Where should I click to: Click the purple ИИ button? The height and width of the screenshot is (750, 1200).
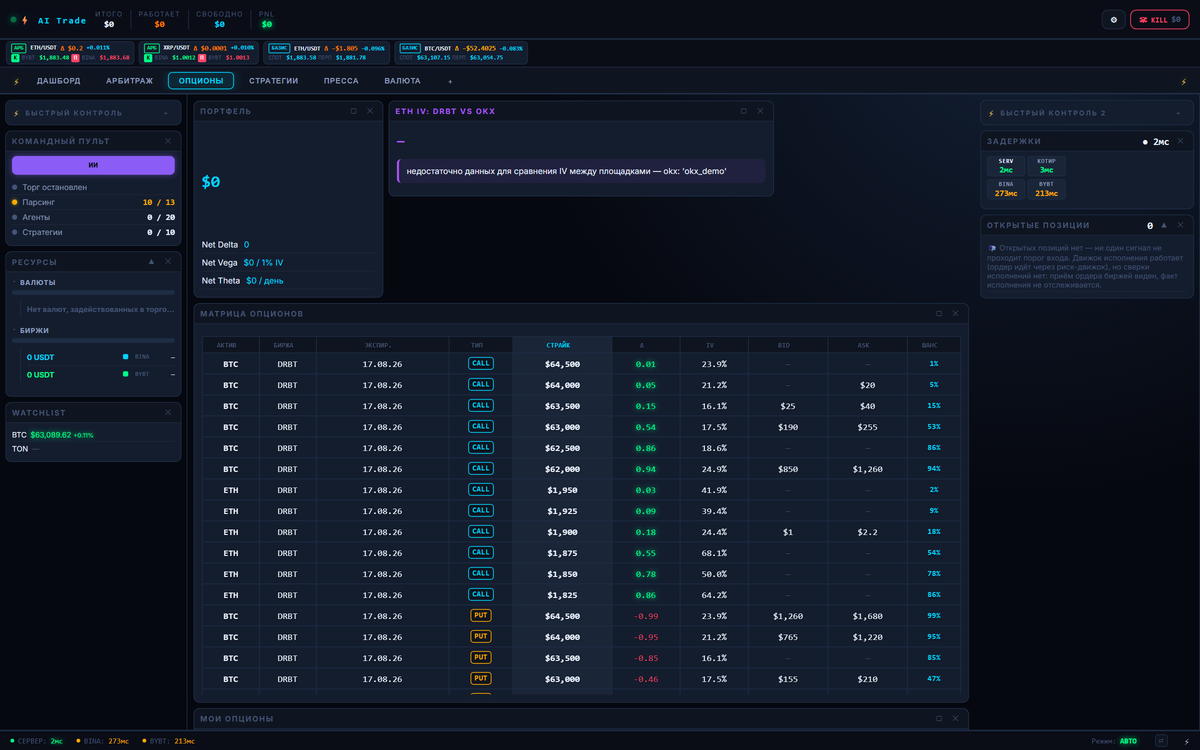coord(93,165)
